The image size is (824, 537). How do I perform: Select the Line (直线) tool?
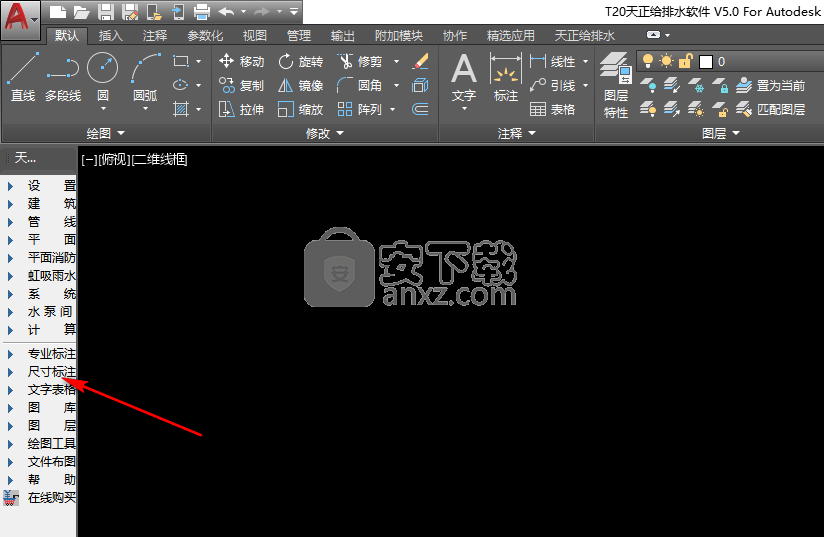coord(23,77)
